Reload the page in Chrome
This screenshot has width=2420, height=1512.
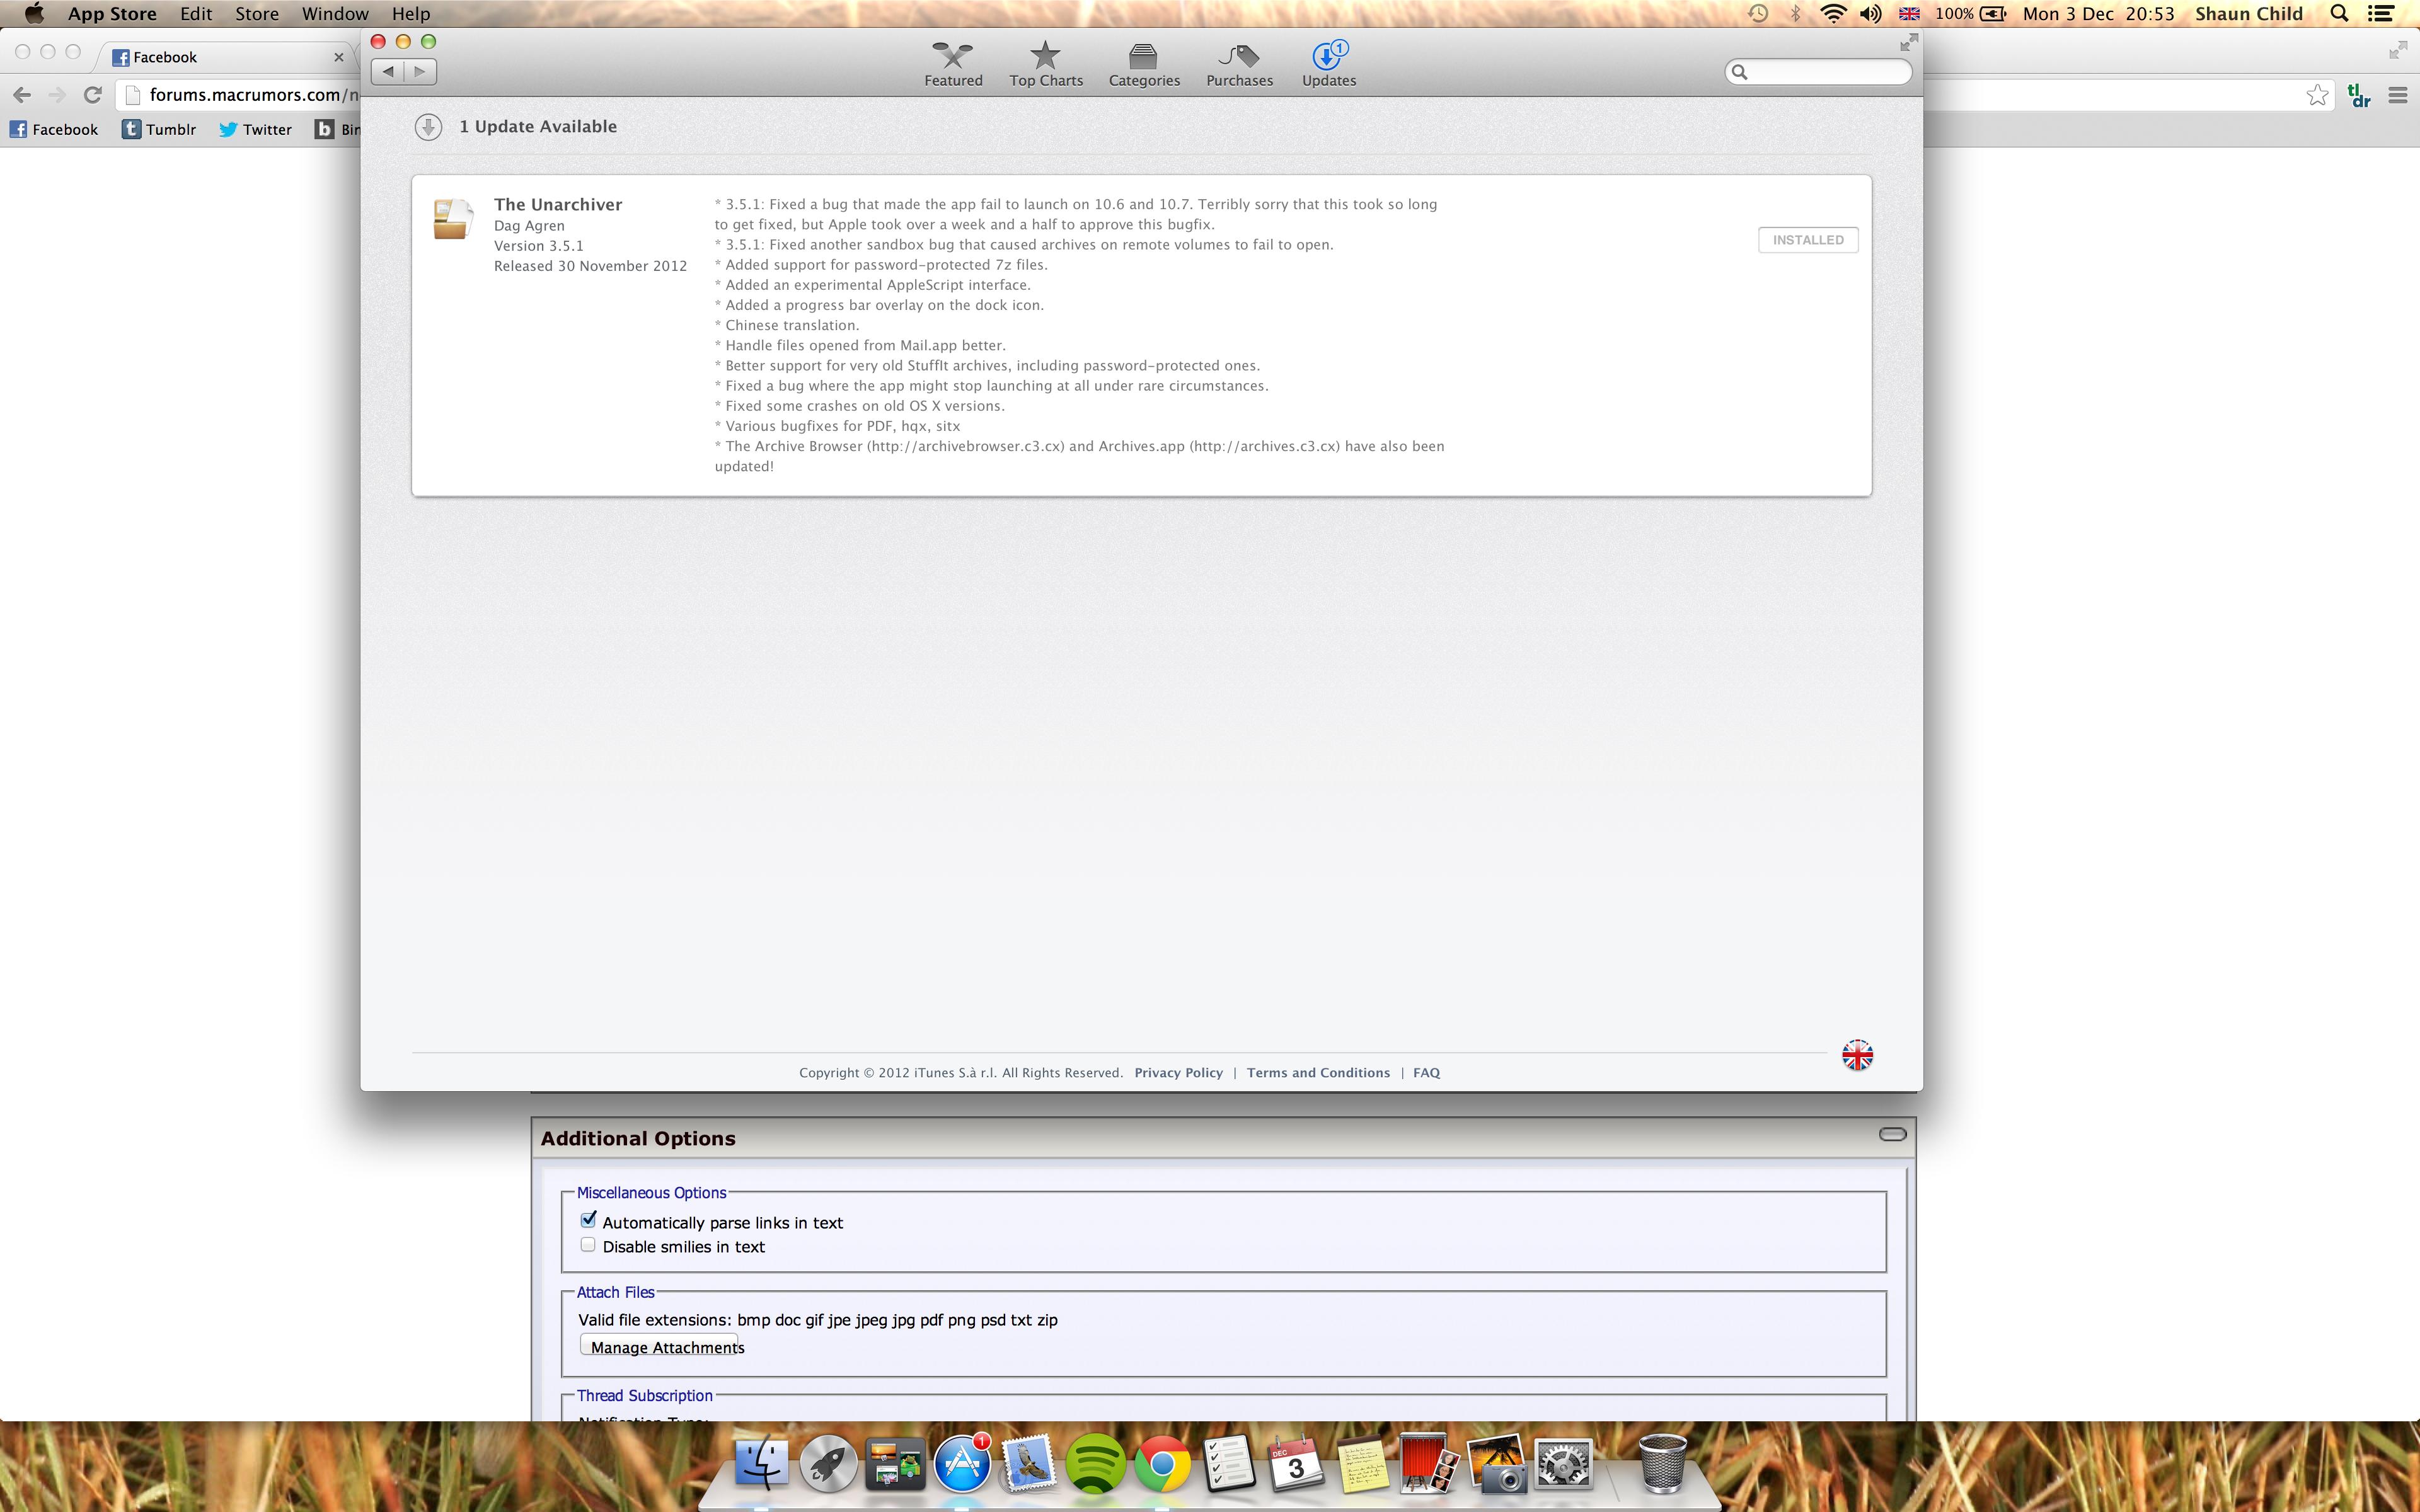pyautogui.click(x=92, y=95)
